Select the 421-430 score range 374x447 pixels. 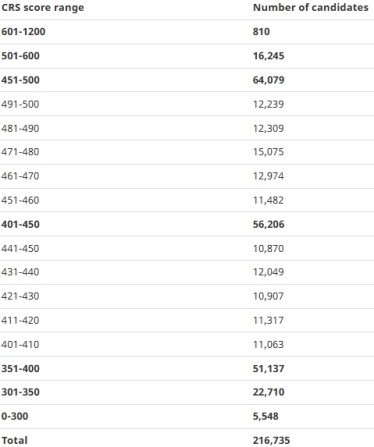[20, 296]
